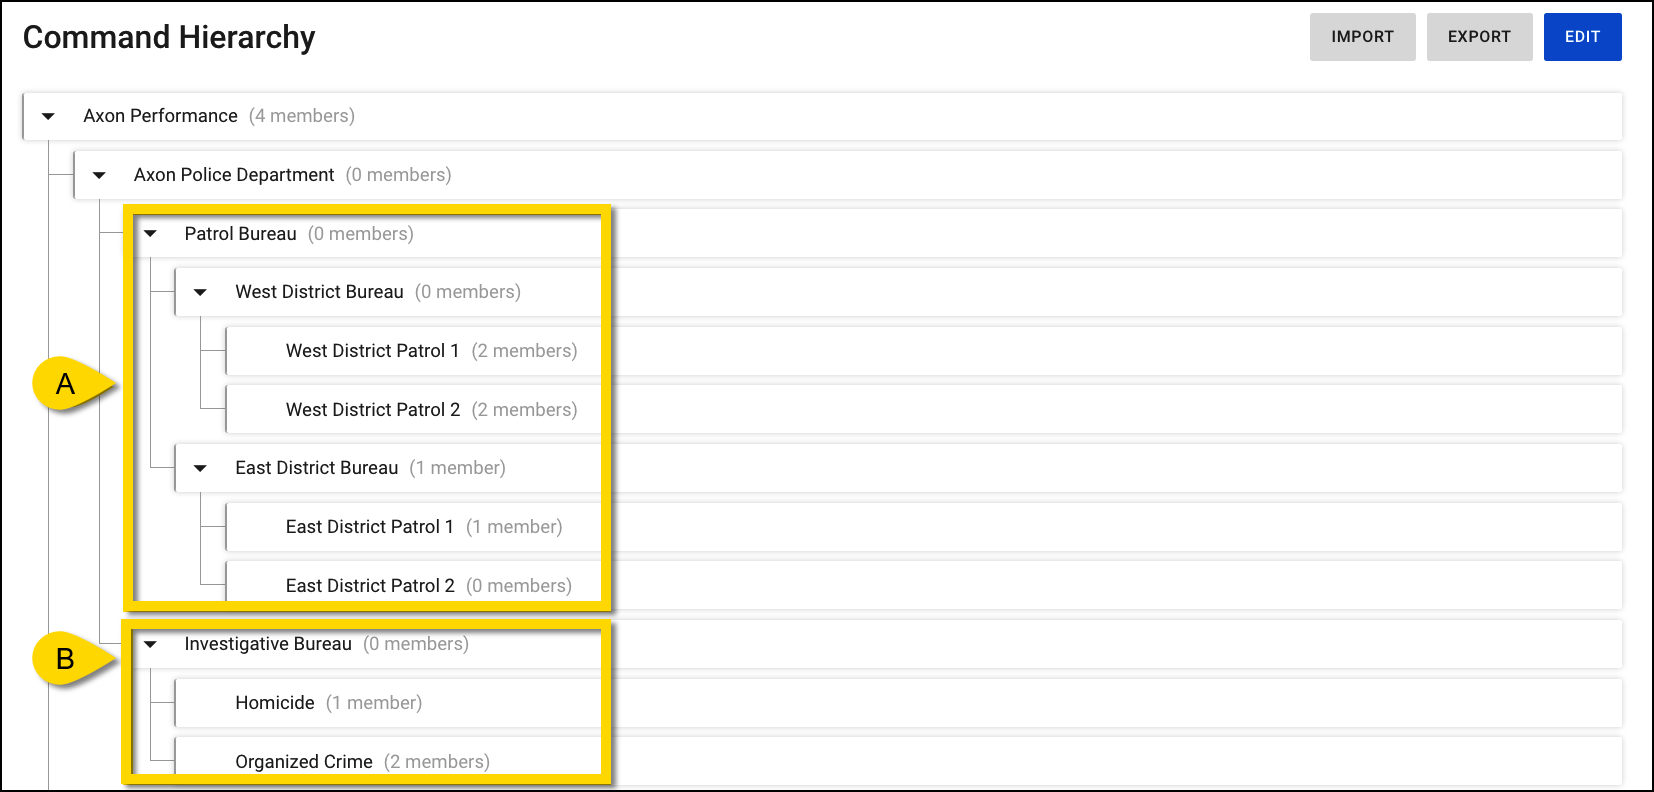Click the Command Hierarchy page title
This screenshot has width=1654, height=792.
(168, 37)
